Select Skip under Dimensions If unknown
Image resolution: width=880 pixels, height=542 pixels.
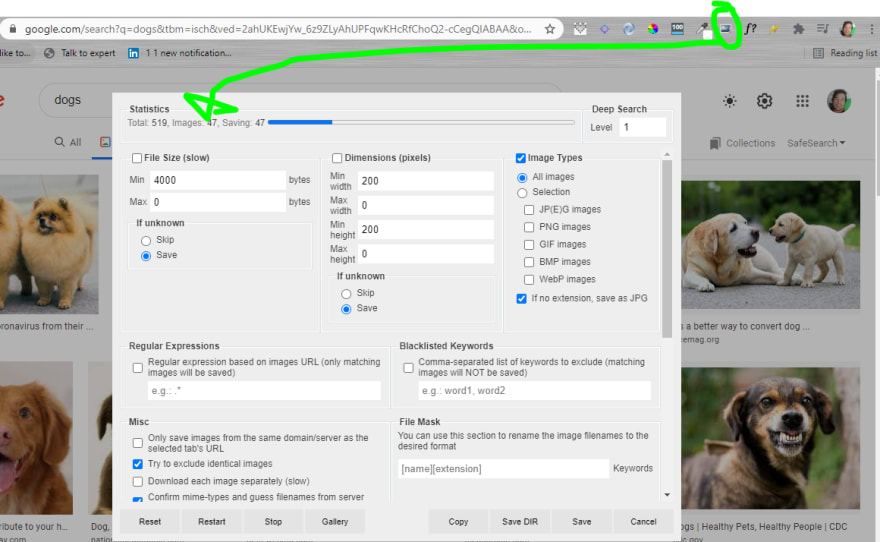point(346,294)
